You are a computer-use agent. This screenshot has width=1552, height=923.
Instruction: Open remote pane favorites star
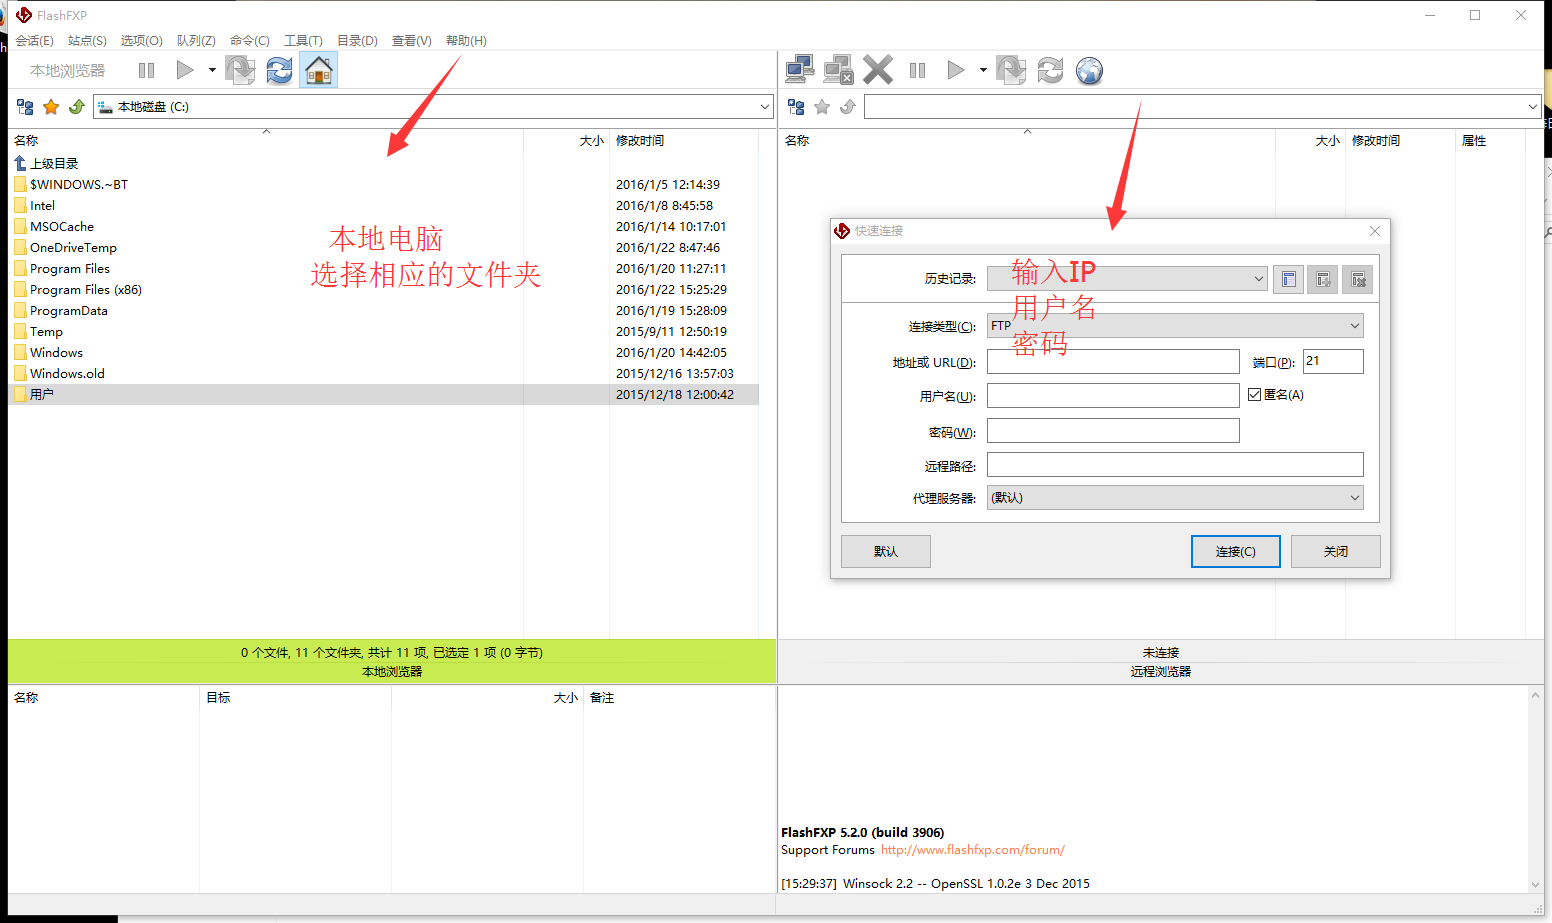tap(822, 106)
